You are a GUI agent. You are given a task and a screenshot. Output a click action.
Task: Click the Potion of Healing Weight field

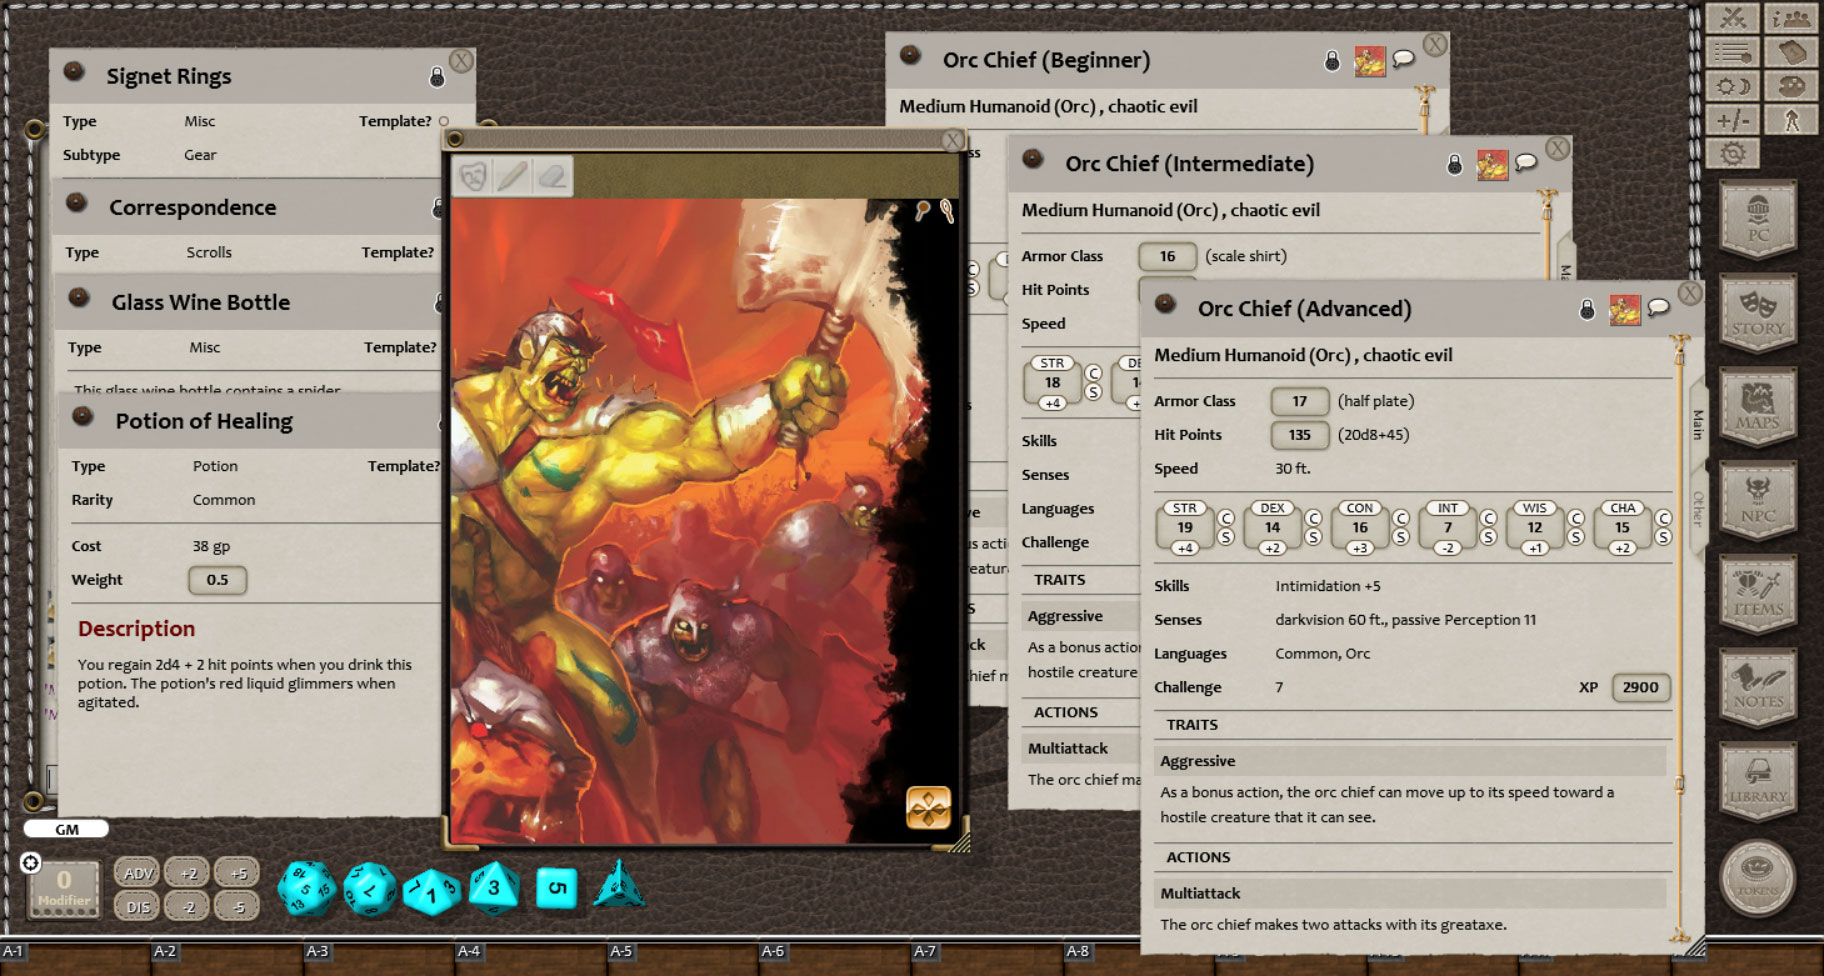[x=217, y=580]
